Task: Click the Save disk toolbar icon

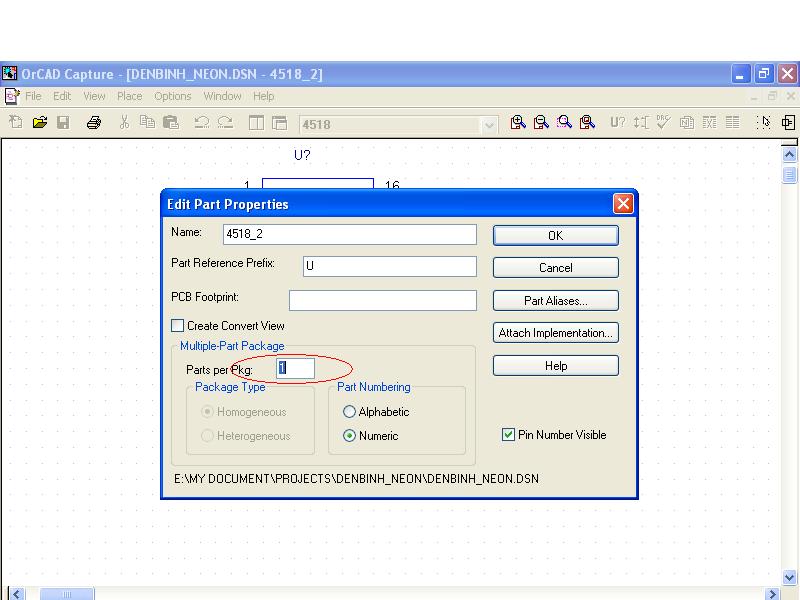Action: pyautogui.click(x=63, y=122)
